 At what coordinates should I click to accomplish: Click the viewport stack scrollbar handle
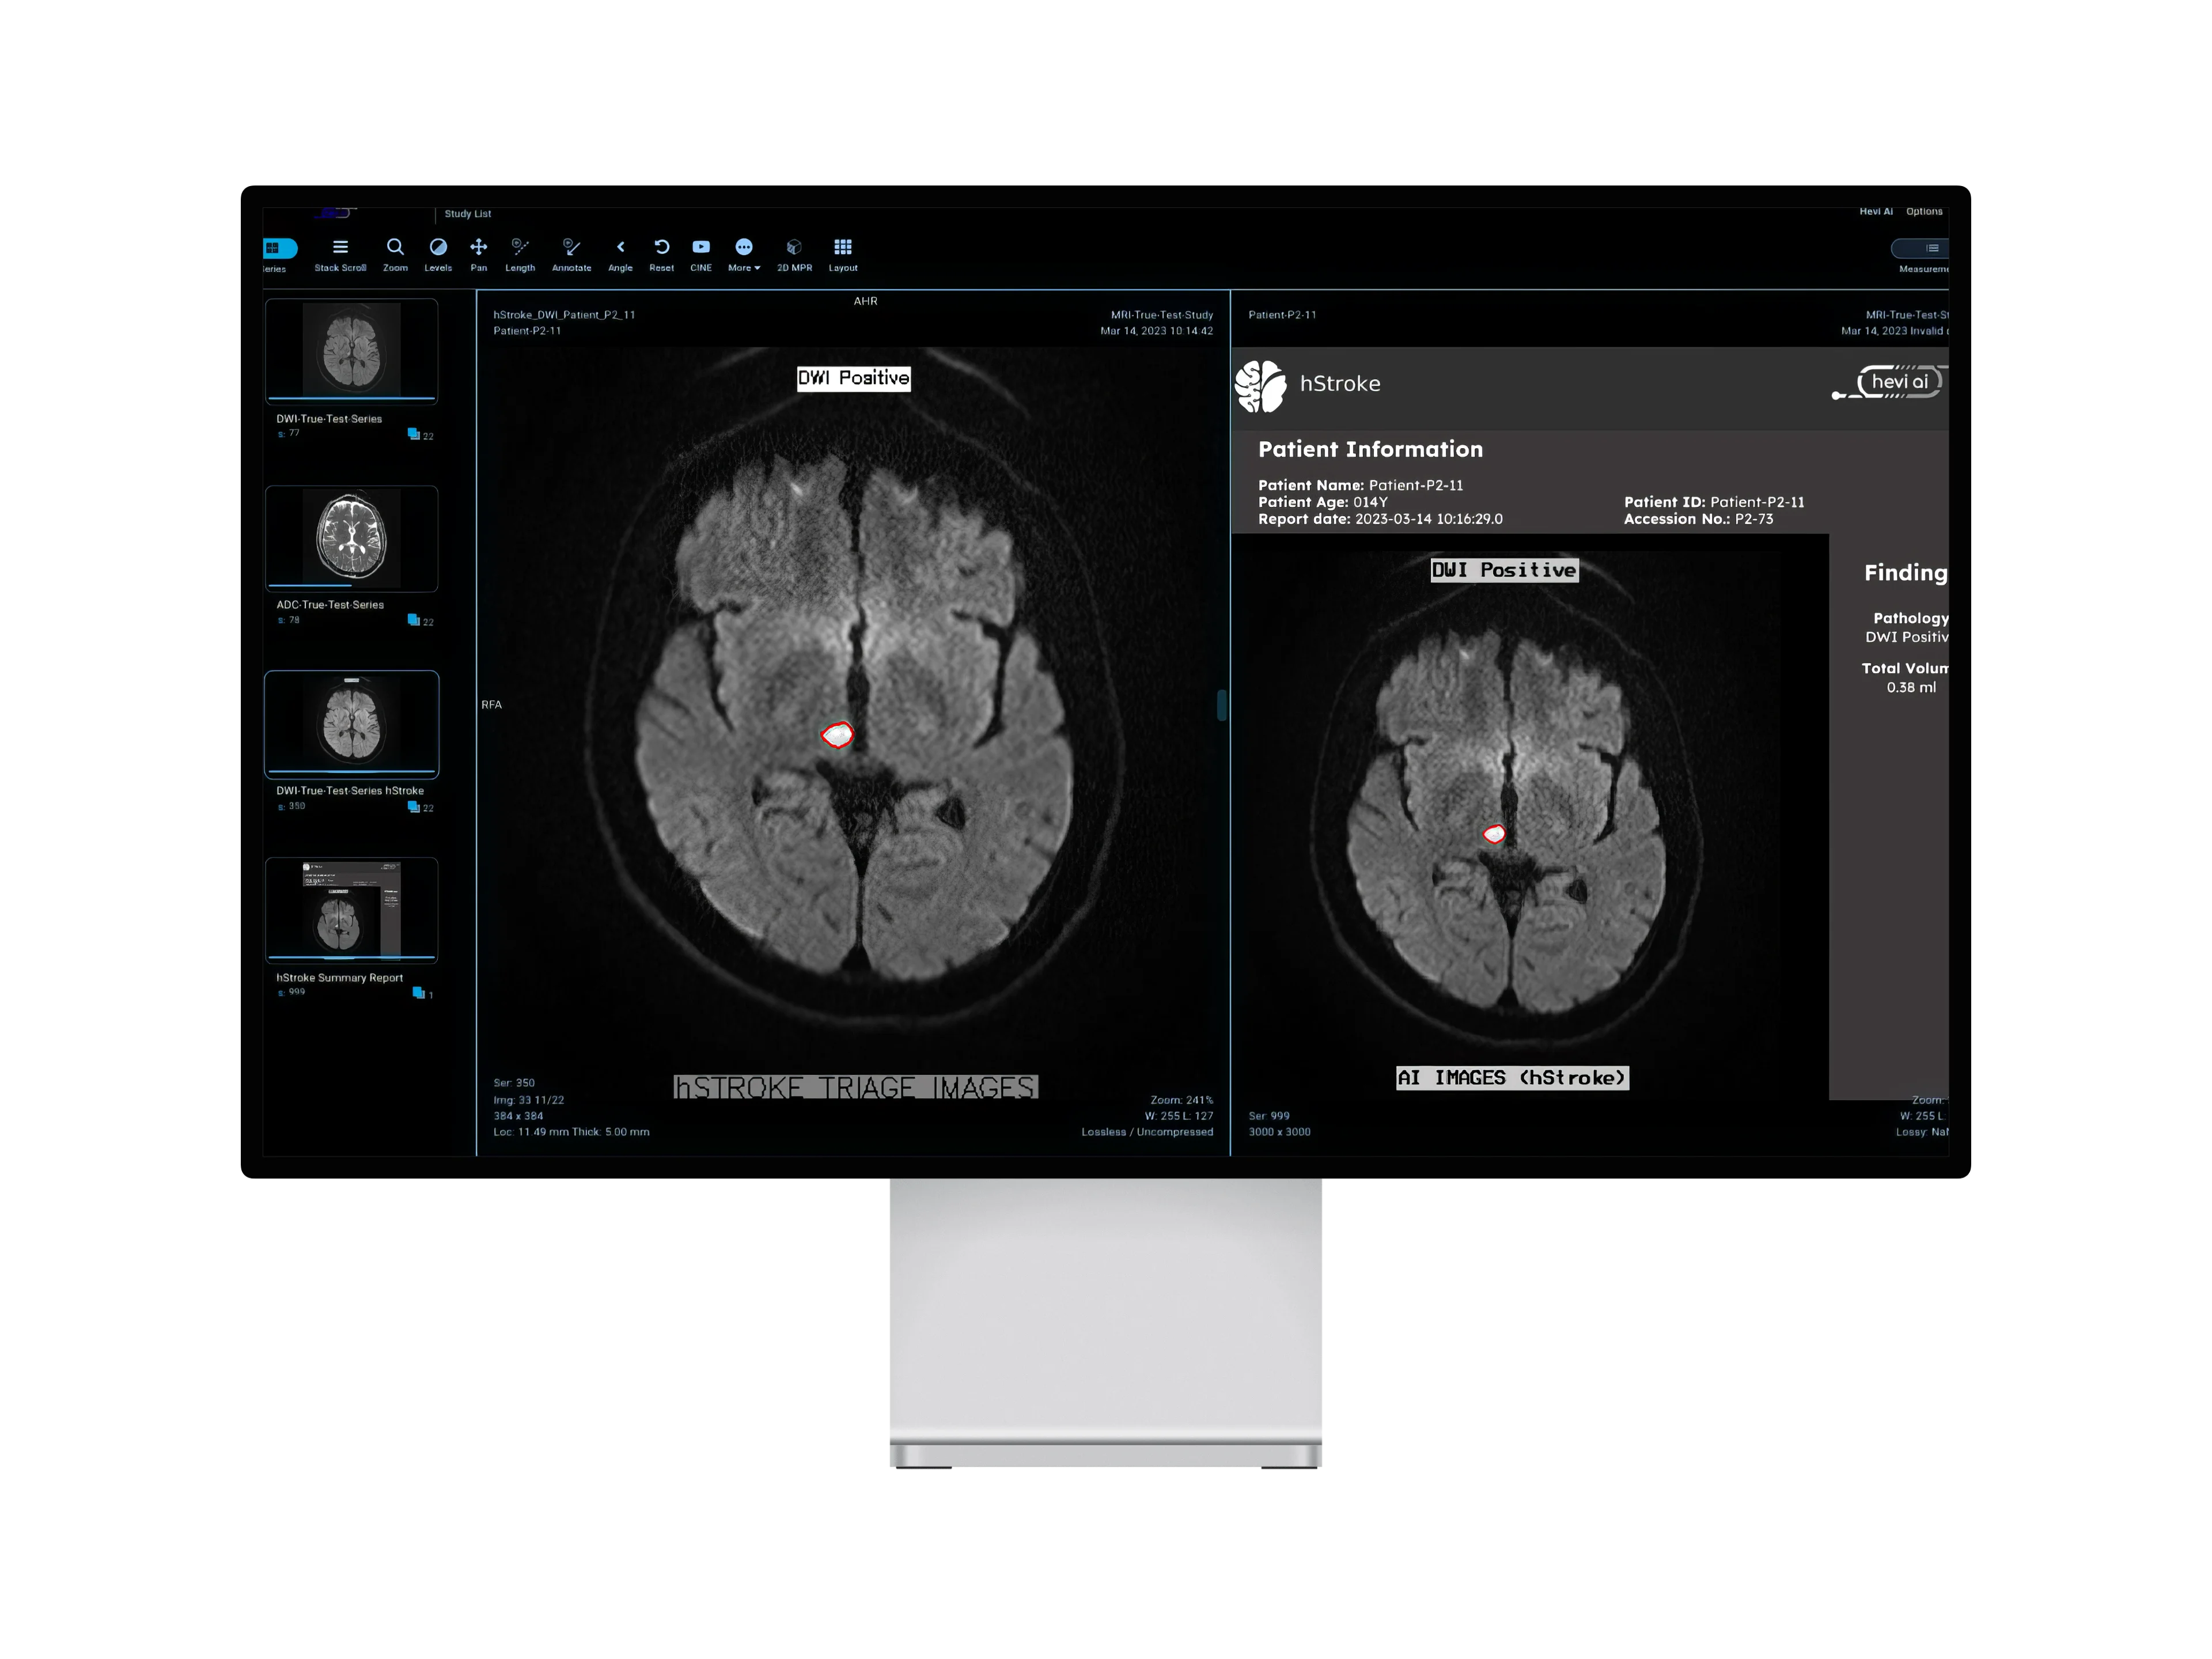1221,705
